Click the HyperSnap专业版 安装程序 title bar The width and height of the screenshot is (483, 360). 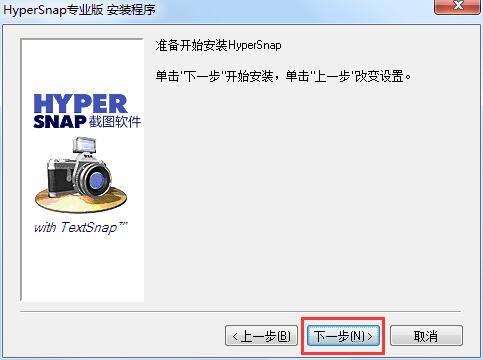tap(79, 9)
